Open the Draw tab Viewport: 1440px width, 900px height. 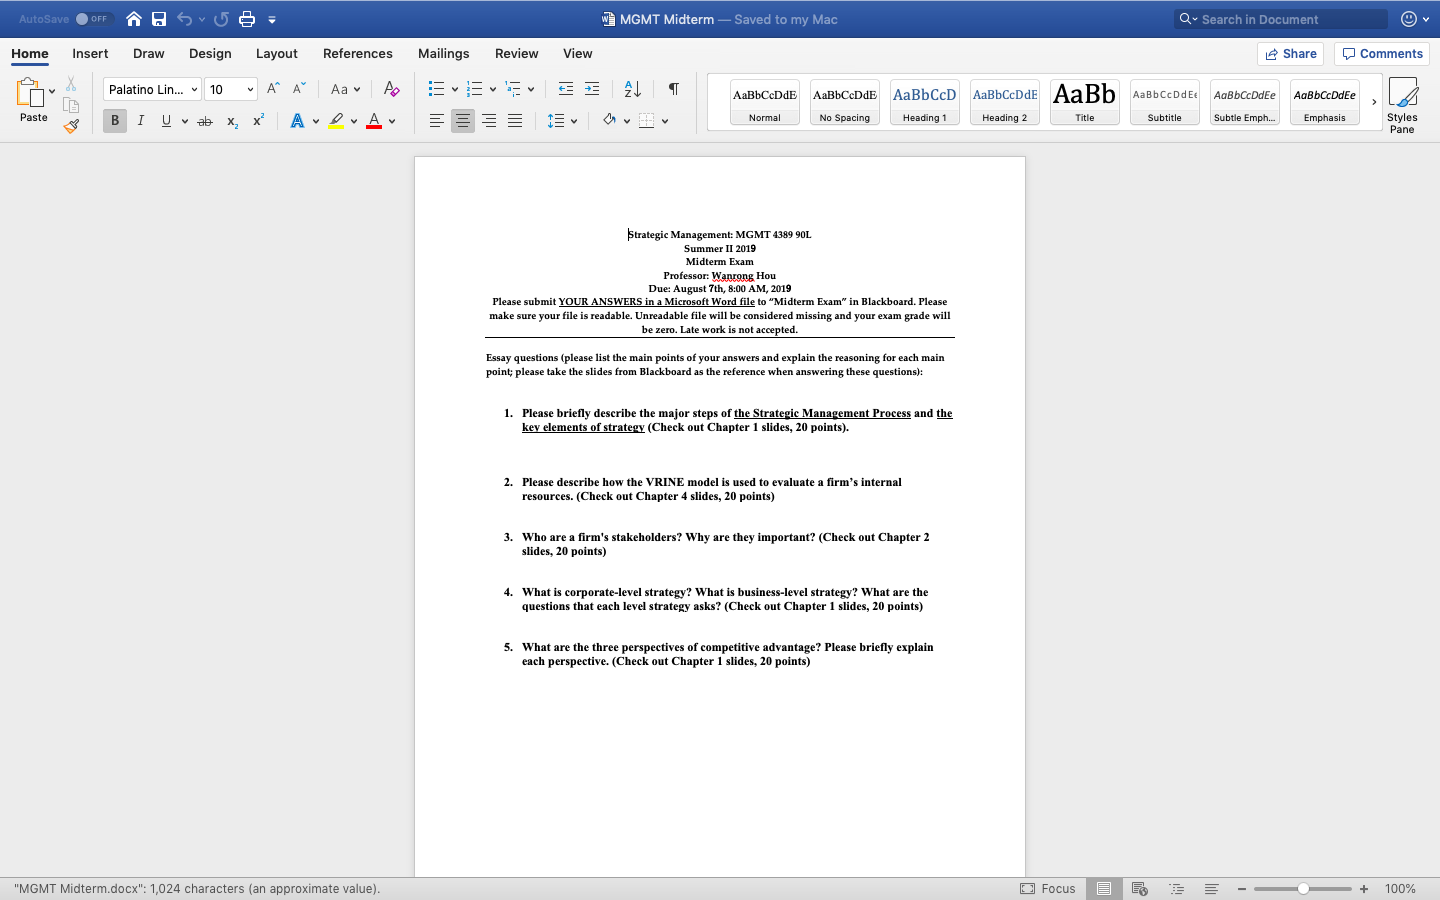pos(149,54)
